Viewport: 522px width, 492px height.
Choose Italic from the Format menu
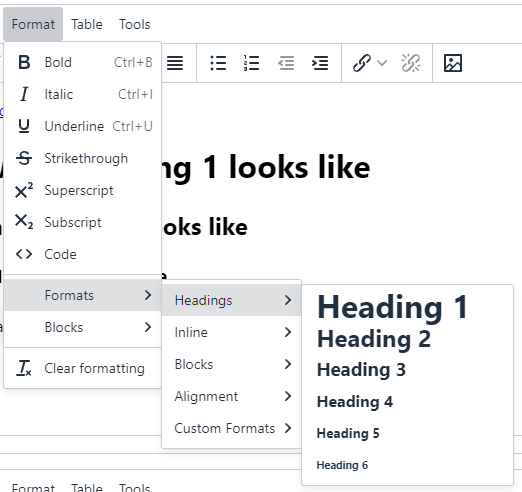(x=83, y=94)
